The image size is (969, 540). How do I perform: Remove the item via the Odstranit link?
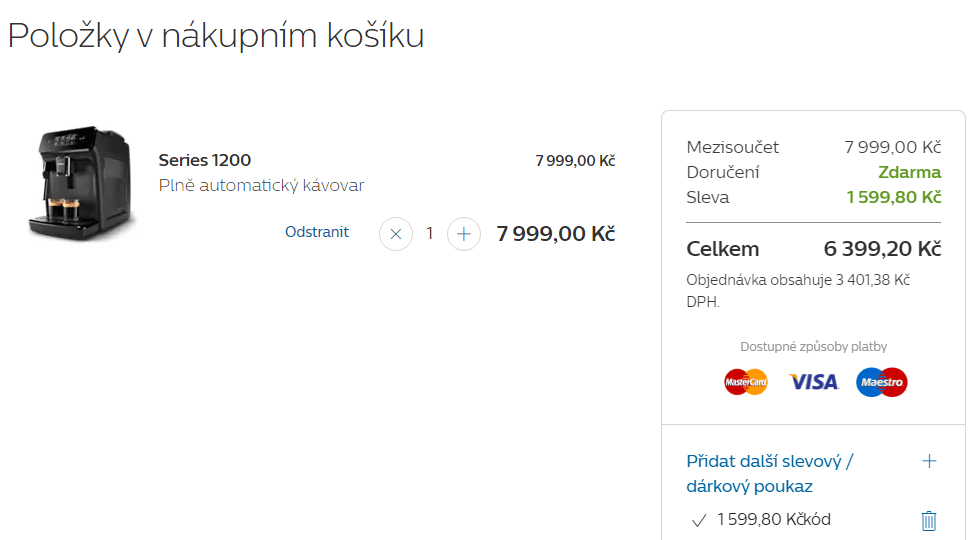coord(316,232)
